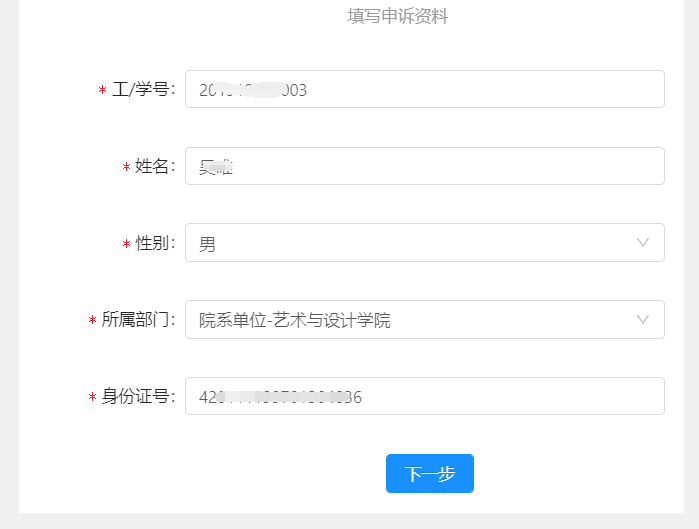Click the 所属部门 field label
This screenshot has width=699, height=529.
(x=138, y=321)
